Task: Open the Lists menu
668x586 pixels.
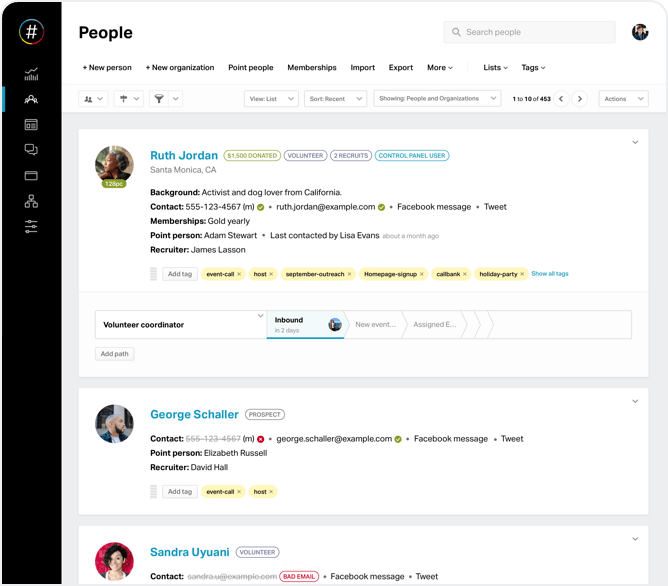Action: pos(495,68)
